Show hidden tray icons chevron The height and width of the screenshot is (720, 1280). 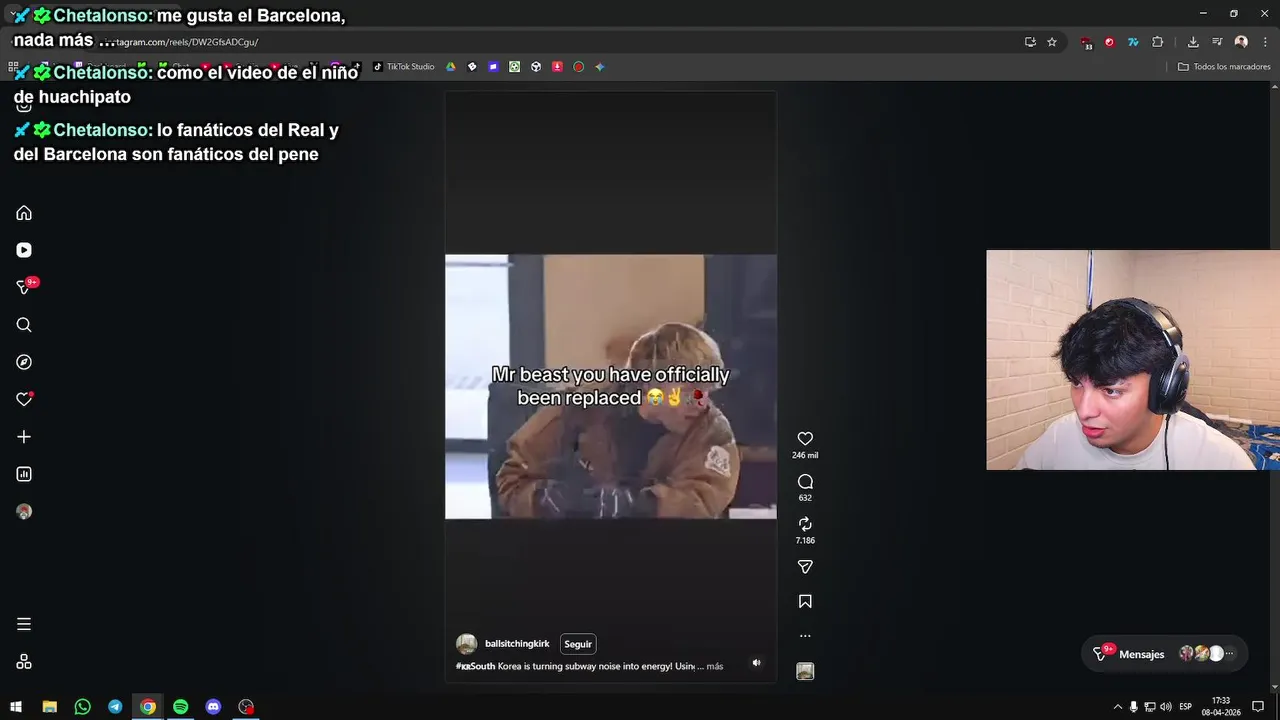(1117, 707)
